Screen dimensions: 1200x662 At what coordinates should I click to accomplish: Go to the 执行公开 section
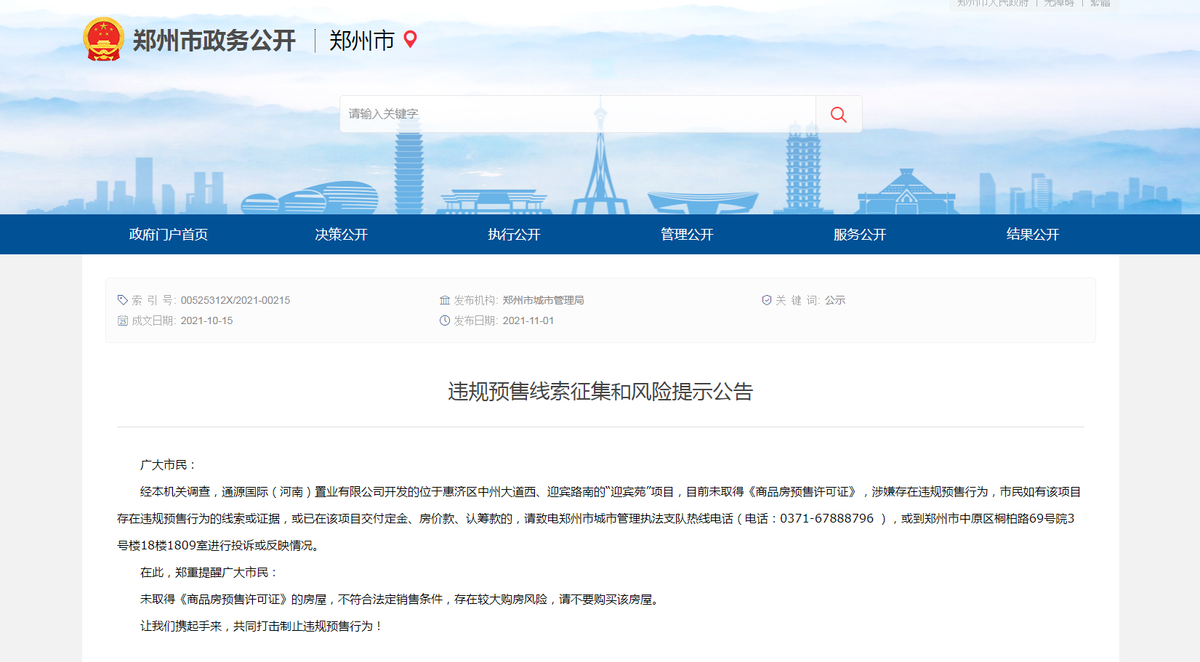pos(514,235)
